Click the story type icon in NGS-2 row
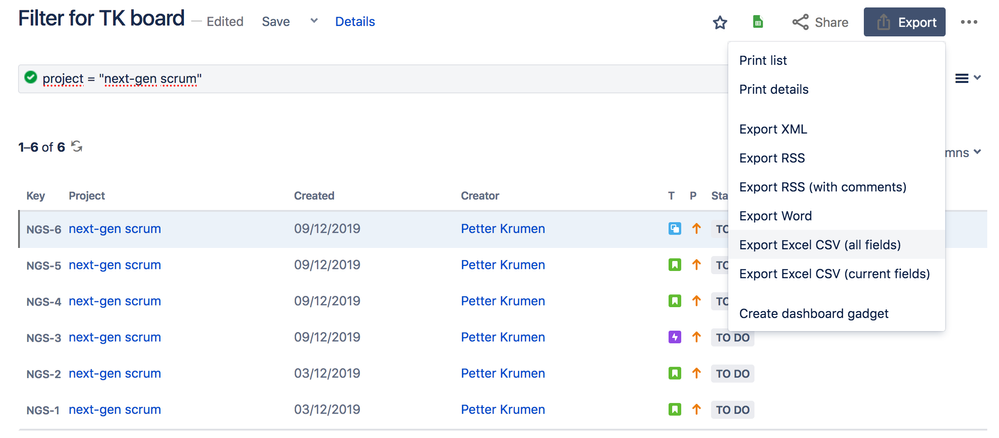Viewport: 999px width, 438px height. pos(675,373)
